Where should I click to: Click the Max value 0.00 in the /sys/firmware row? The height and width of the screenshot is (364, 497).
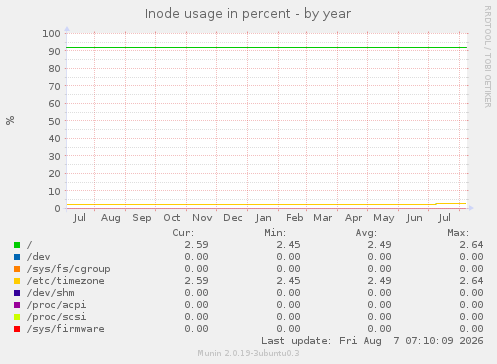[471, 329]
